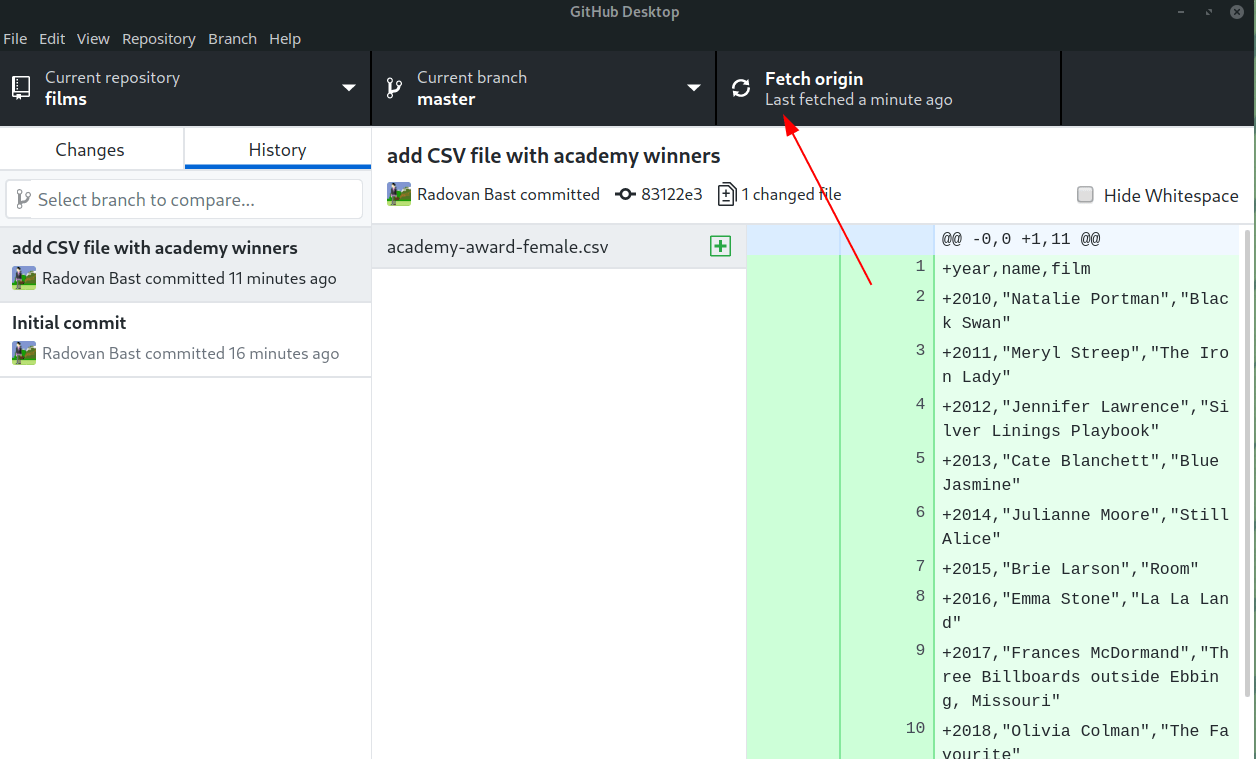Click avatar on 'add CSV file' commit row

click(x=24, y=278)
